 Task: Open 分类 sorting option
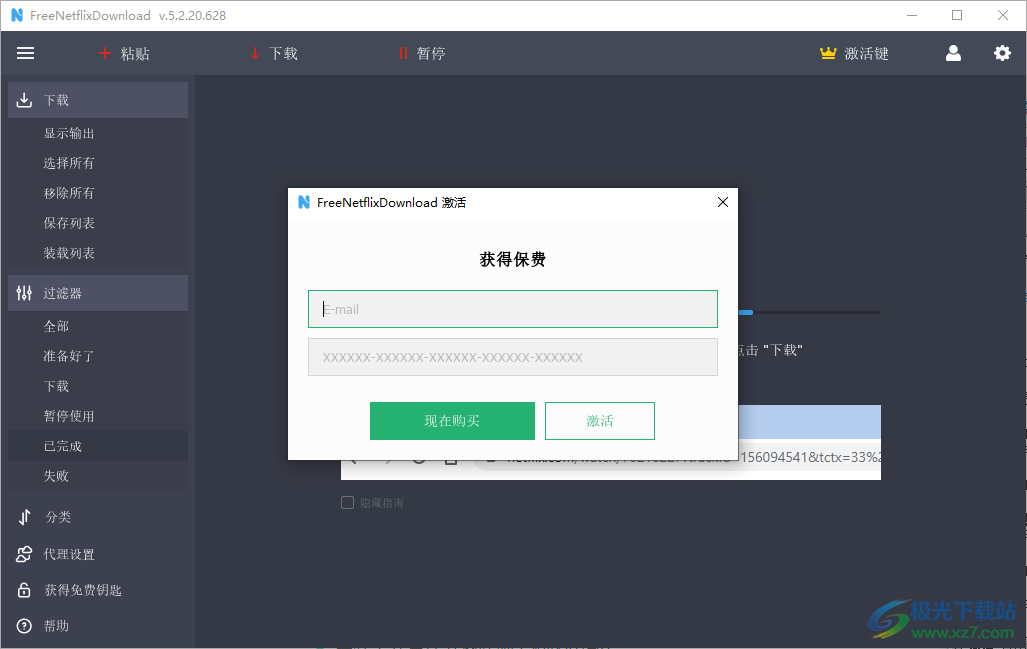coord(58,517)
